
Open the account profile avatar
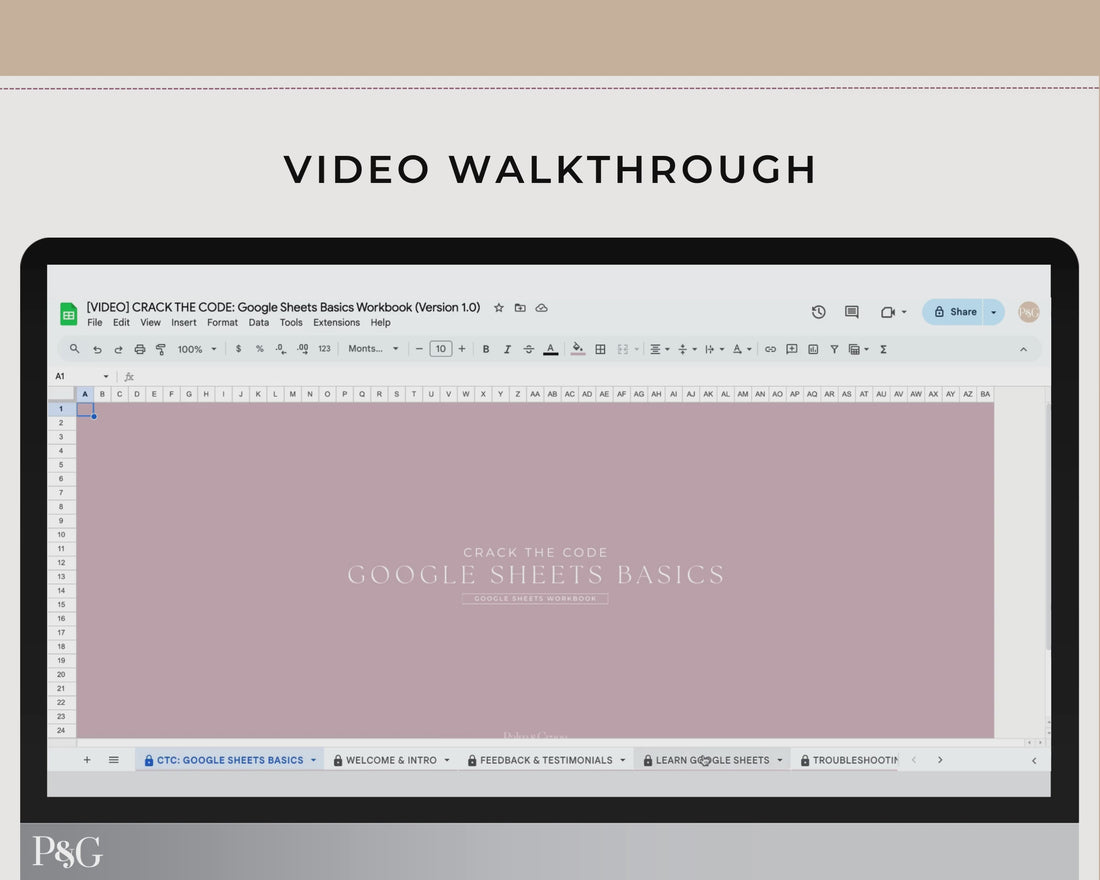click(1028, 312)
